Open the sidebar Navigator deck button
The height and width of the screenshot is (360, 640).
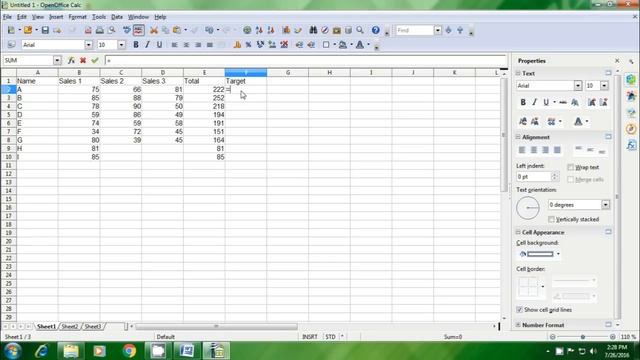pos(631,129)
